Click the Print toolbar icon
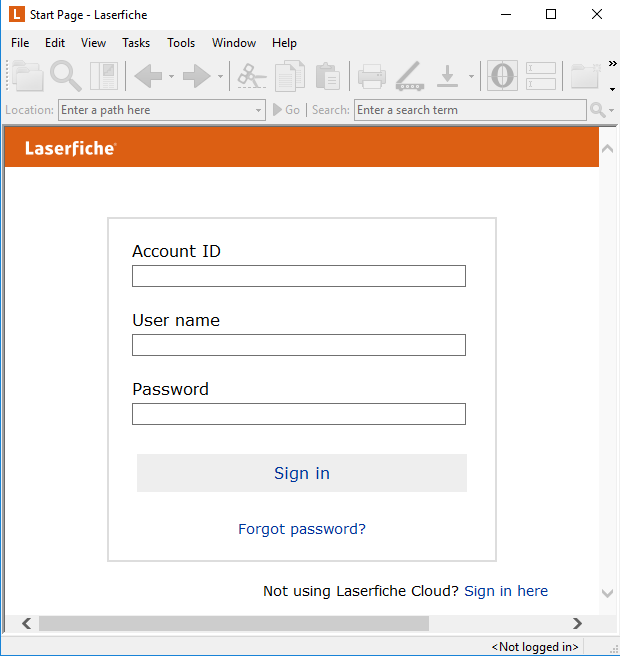Image resolution: width=620 pixels, height=656 pixels. click(371, 77)
